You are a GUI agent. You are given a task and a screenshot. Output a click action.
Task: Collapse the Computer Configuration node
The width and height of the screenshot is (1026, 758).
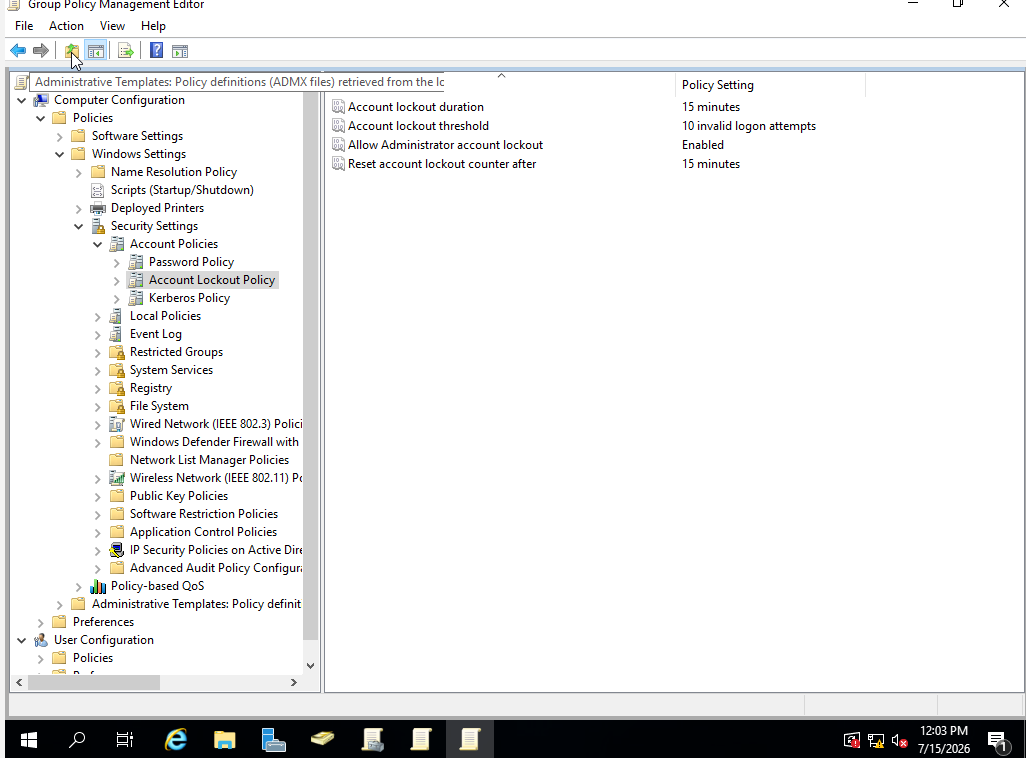[x=22, y=100]
